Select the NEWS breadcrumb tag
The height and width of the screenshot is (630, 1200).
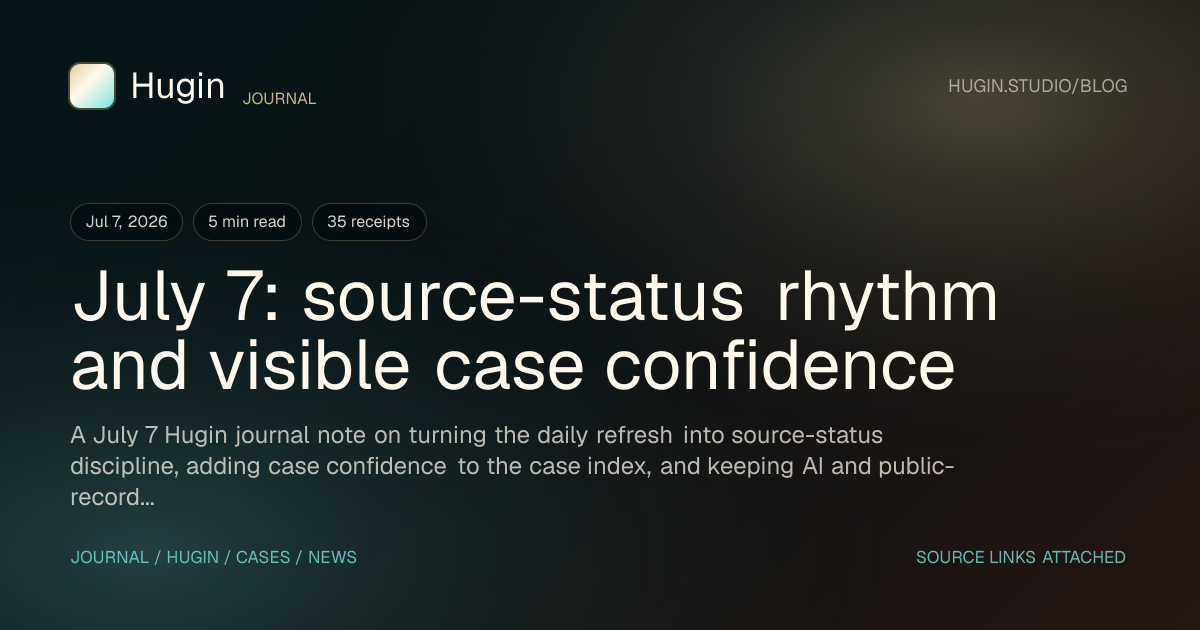pos(332,557)
